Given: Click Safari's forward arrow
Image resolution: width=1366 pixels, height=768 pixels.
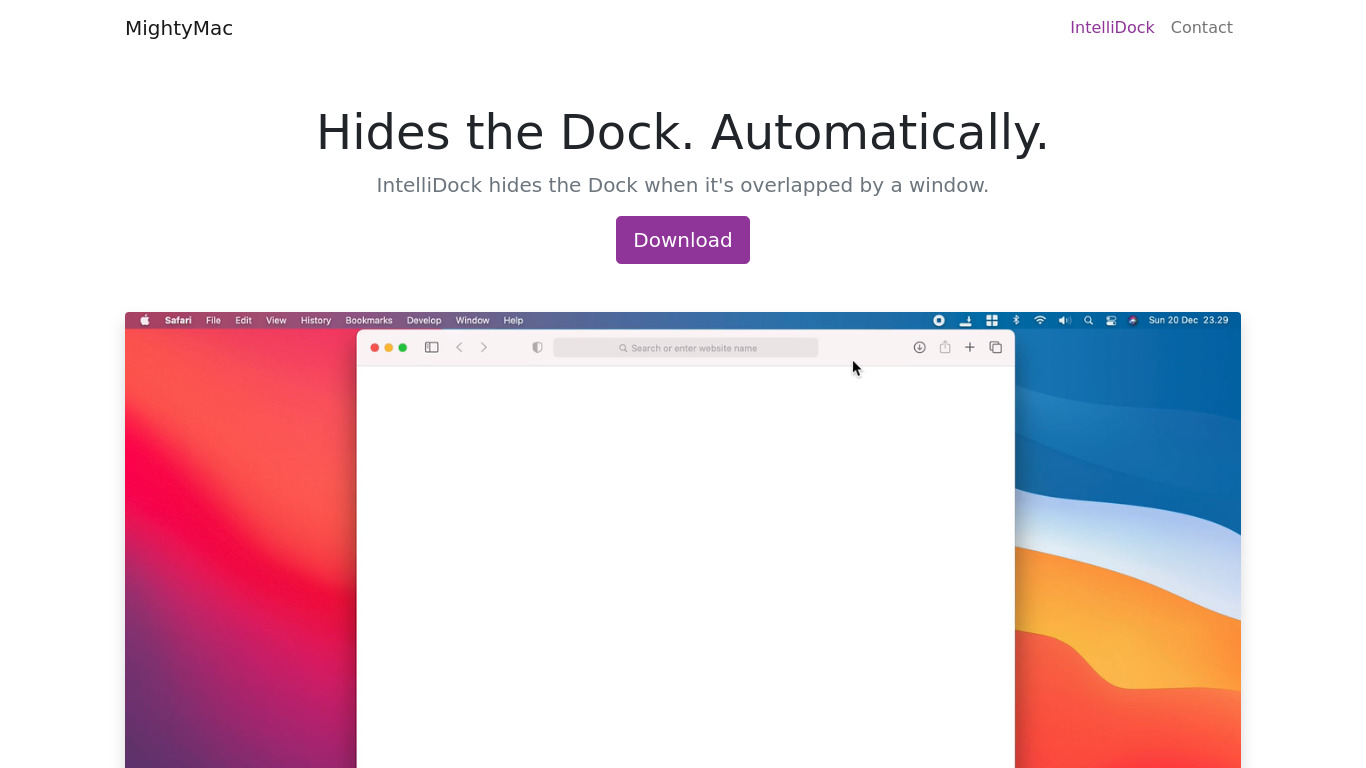Looking at the screenshot, I should (484, 347).
